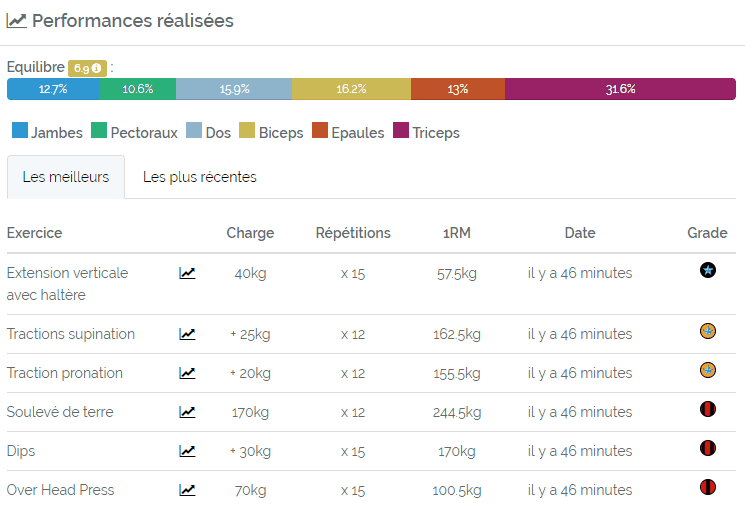
Task: Switch to Les plus récentes tab
Action: point(200,177)
